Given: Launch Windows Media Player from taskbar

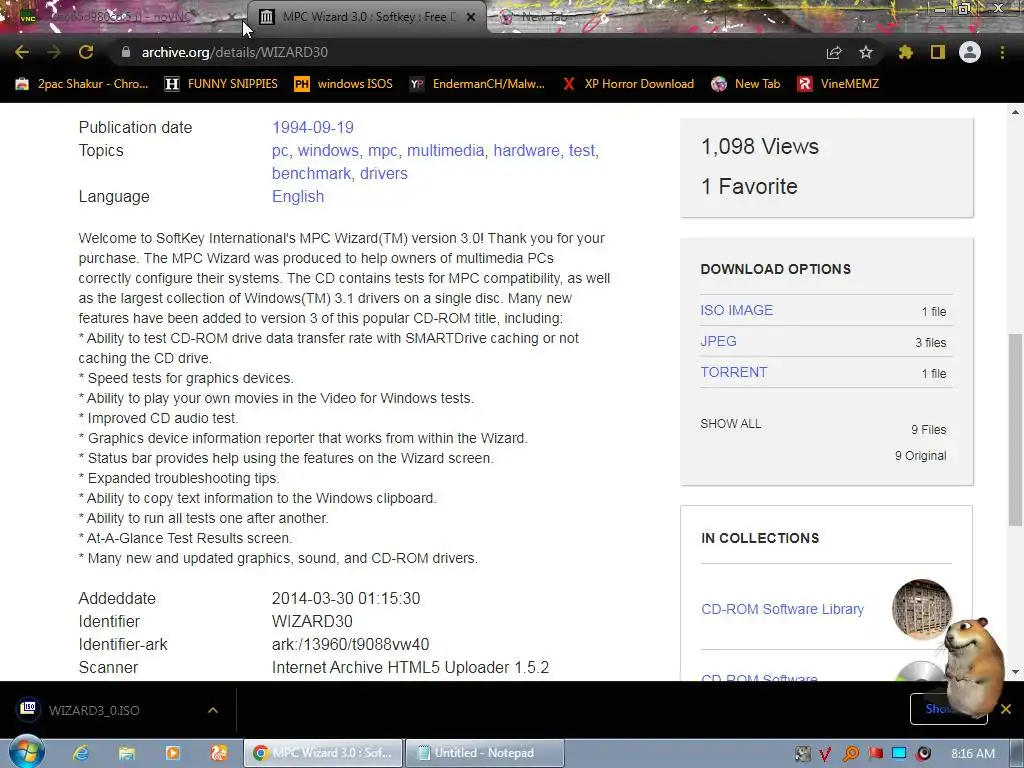Looking at the screenshot, I should point(172,753).
